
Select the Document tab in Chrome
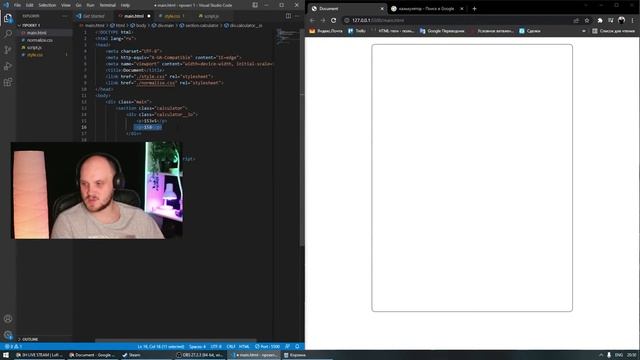(x=347, y=9)
